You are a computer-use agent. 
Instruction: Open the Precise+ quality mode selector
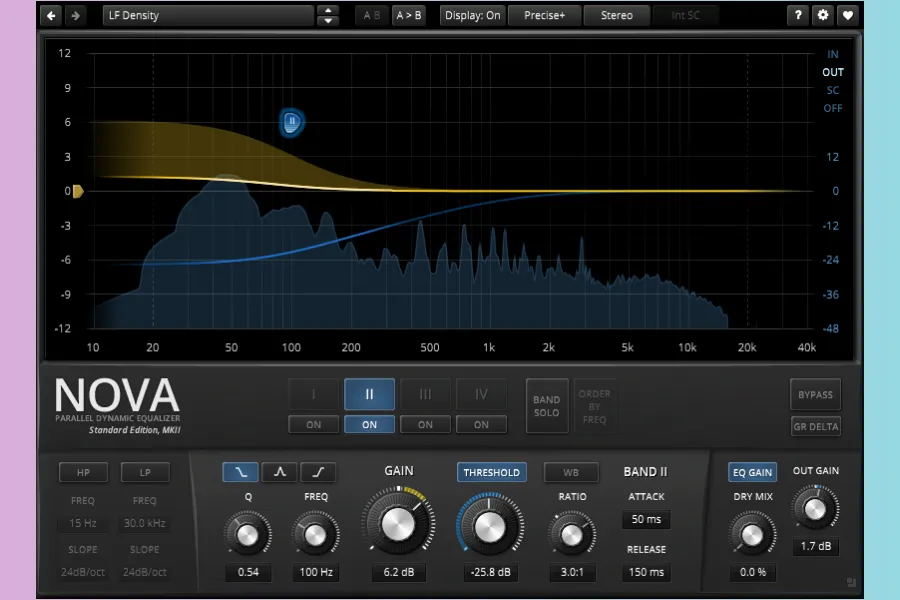(544, 16)
